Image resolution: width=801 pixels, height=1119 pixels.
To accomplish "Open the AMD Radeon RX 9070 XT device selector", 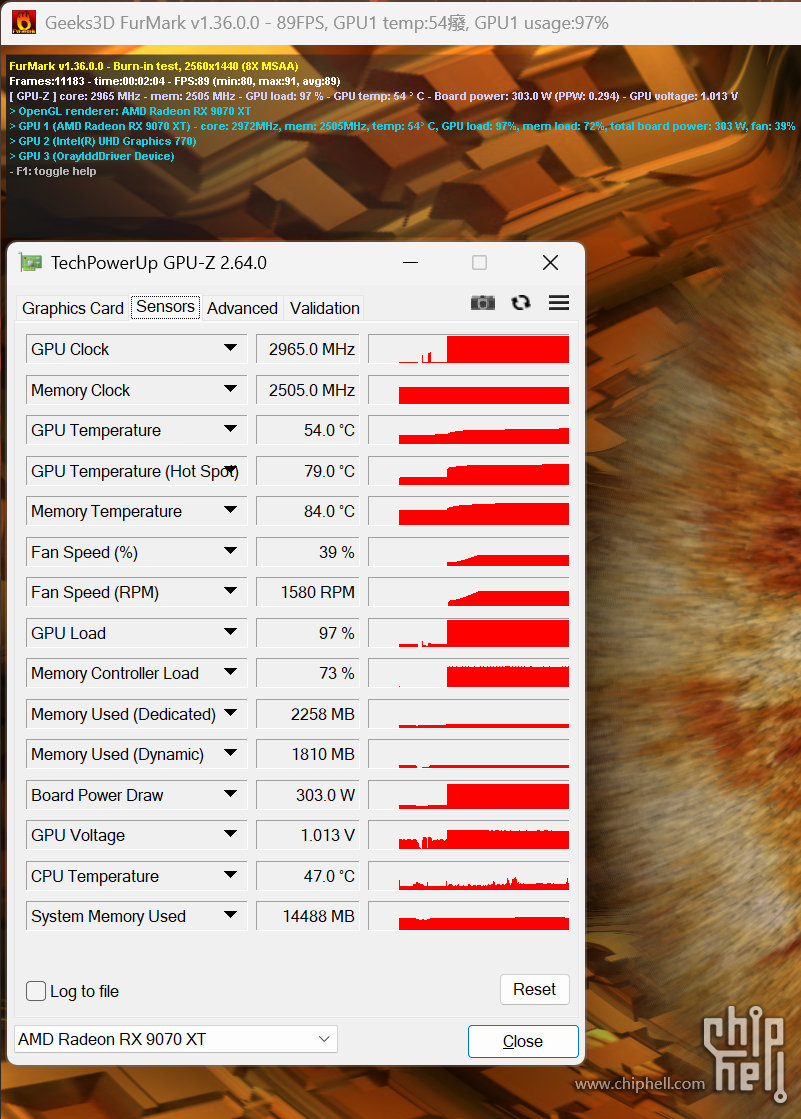I will click(x=176, y=1039).
